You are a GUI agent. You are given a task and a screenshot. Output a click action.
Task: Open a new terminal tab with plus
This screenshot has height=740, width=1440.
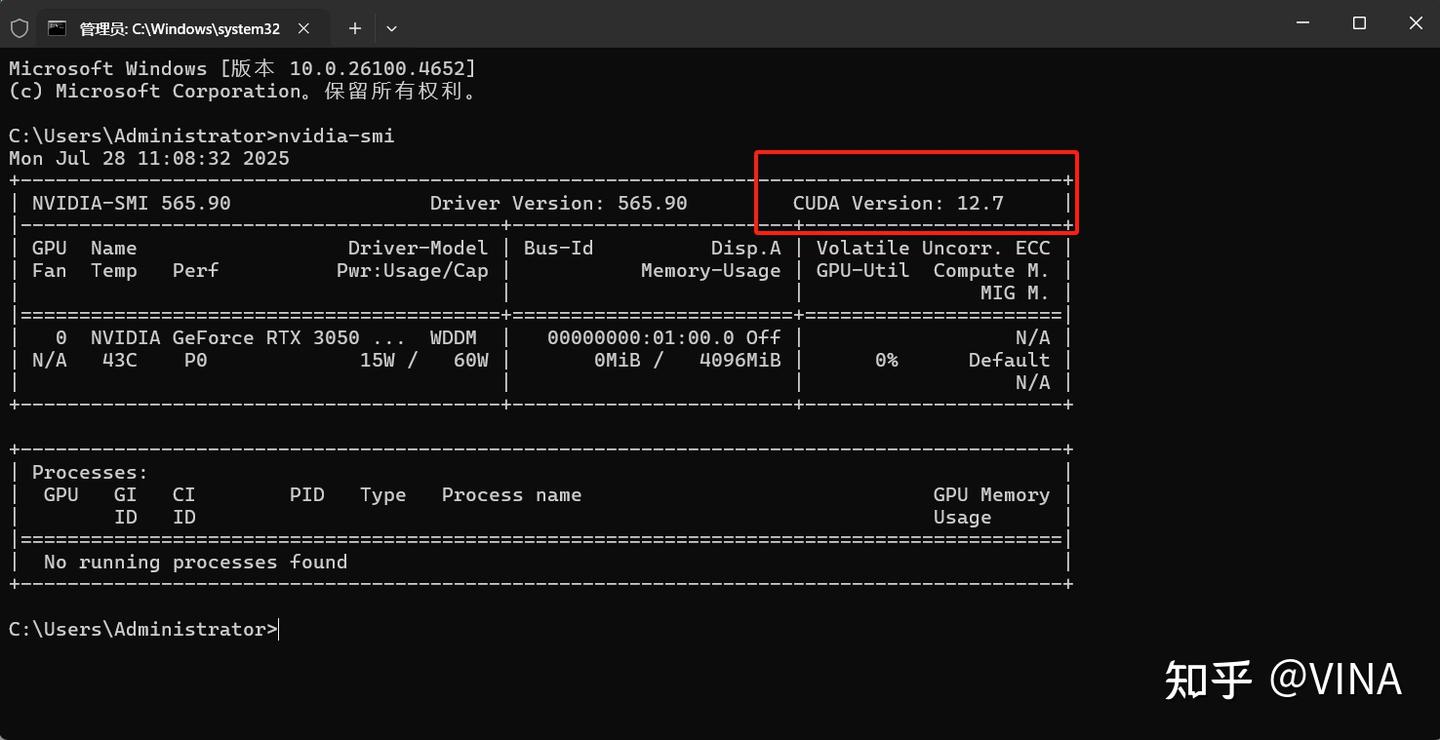pos(354,29)
